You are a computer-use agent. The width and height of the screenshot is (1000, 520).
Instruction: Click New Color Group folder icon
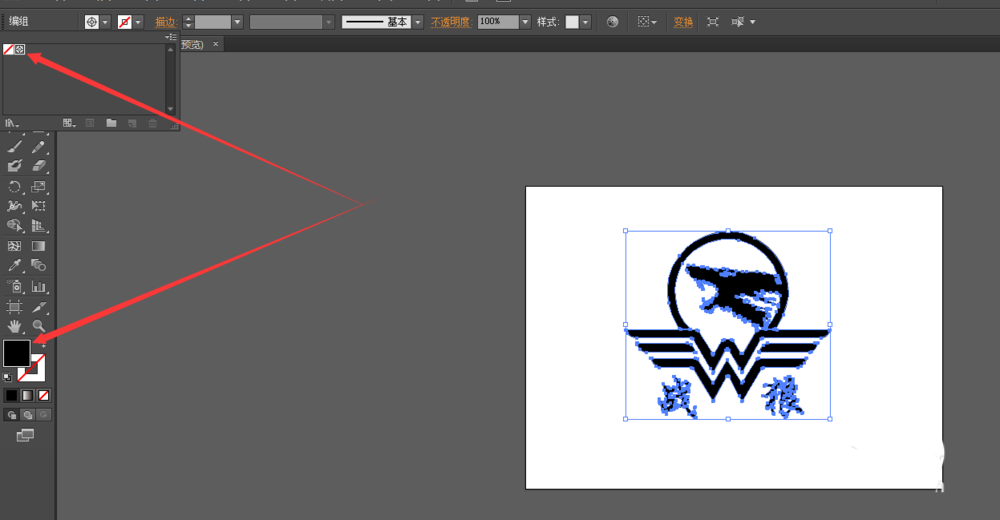112,123
